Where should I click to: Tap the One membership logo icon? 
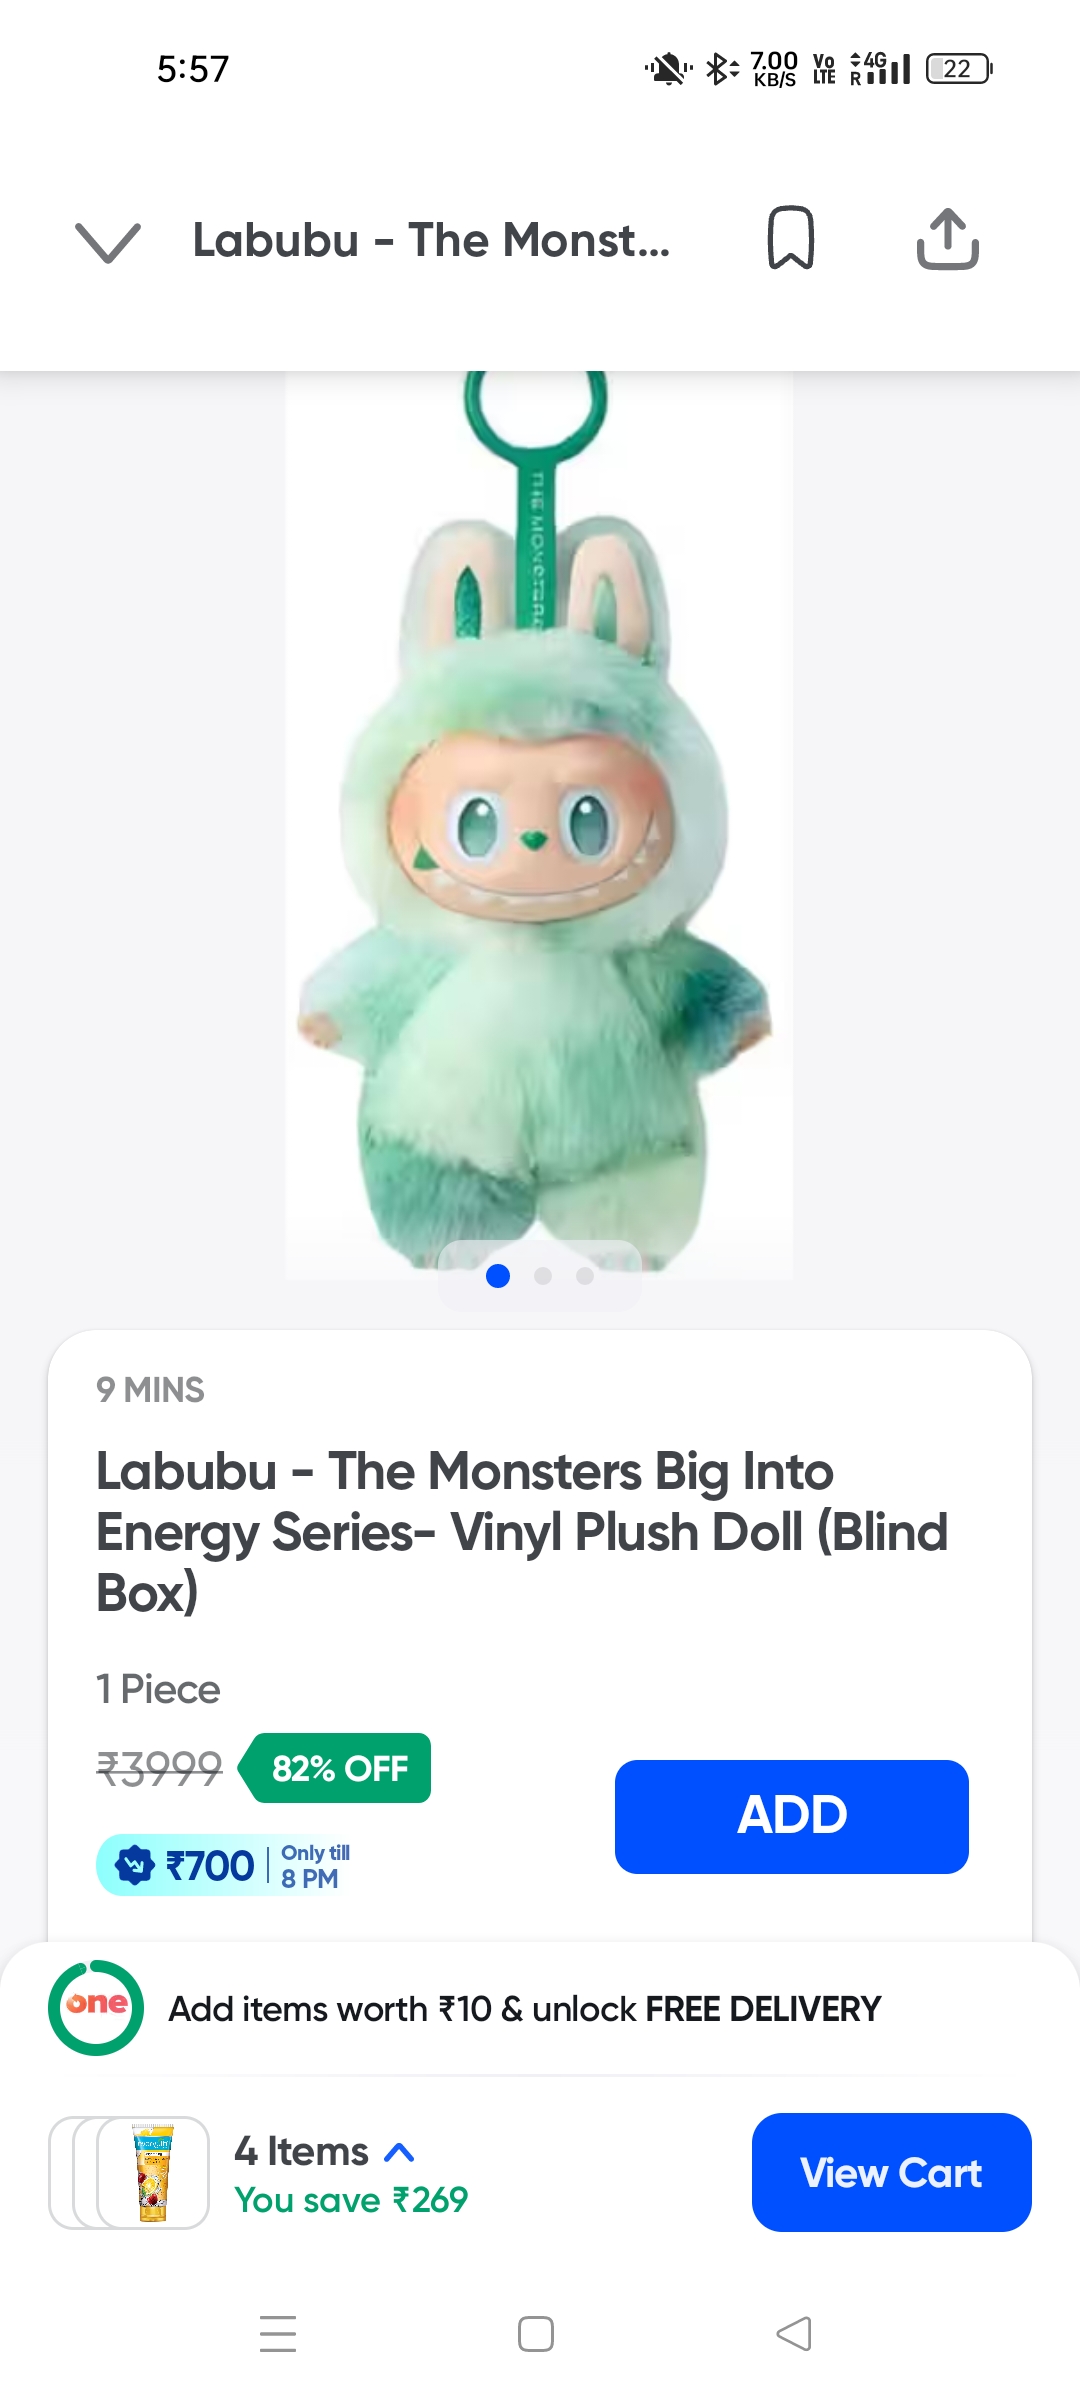[96, 2008]
